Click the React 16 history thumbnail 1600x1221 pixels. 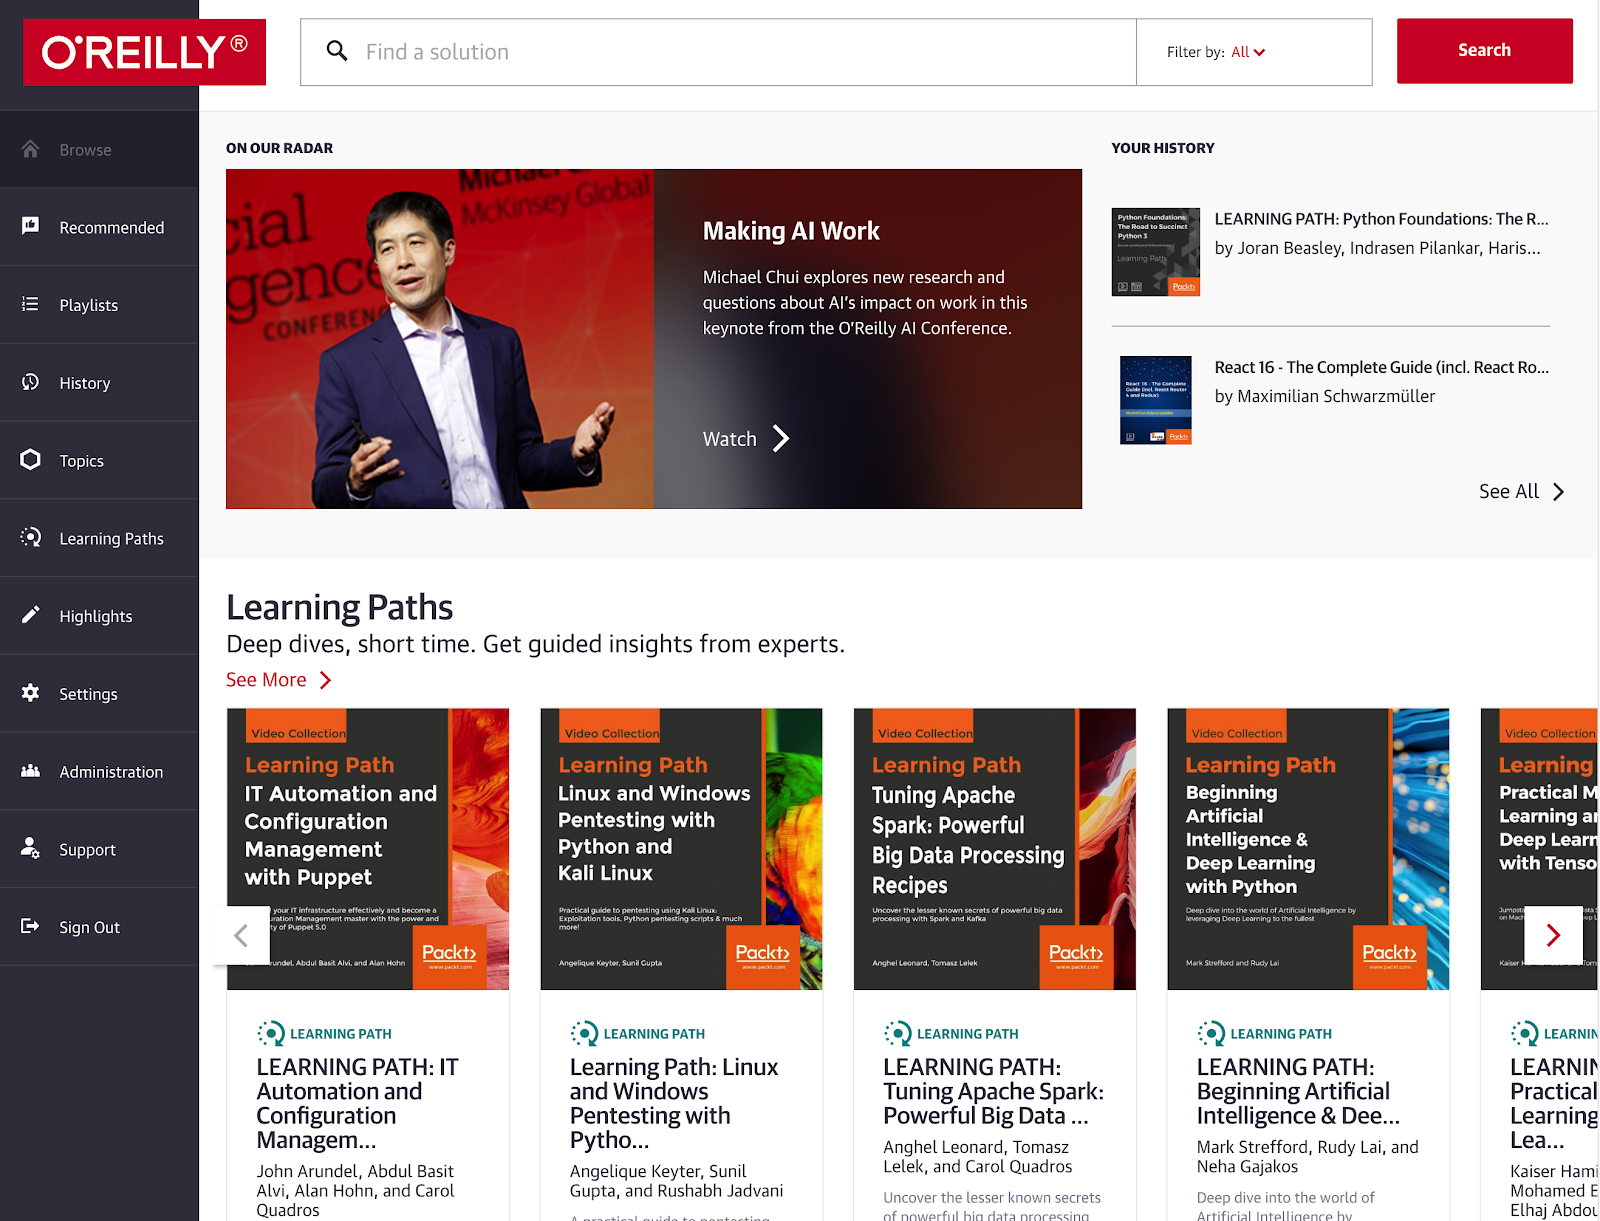(x=1155, y=400)
